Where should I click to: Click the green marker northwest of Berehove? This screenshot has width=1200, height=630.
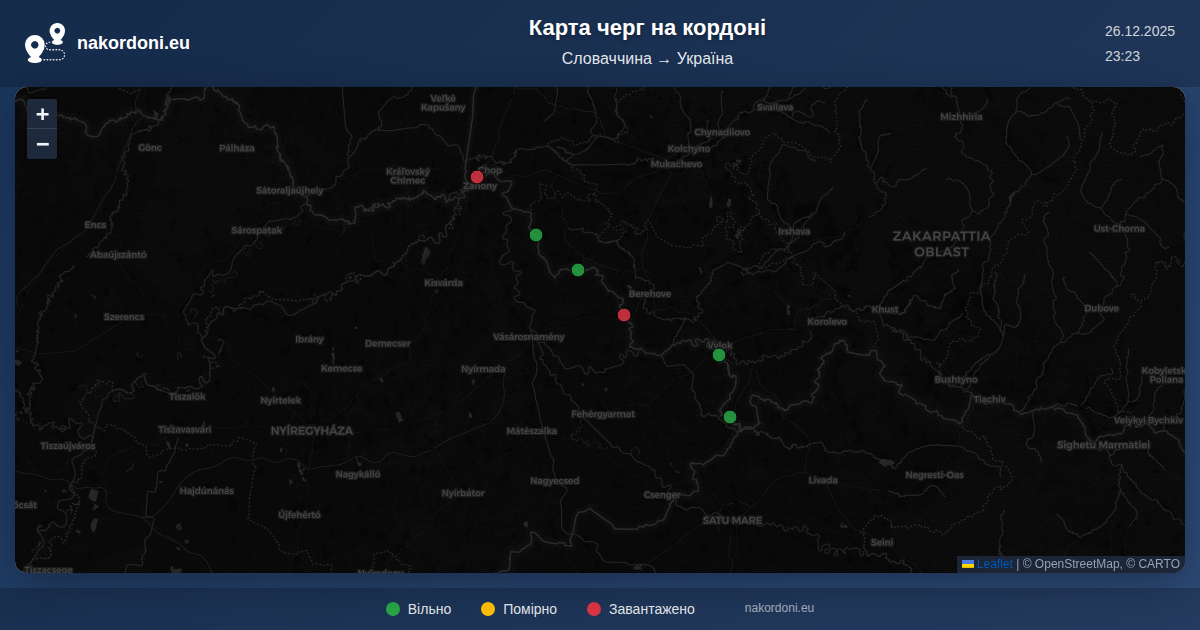tap(578, 270)
